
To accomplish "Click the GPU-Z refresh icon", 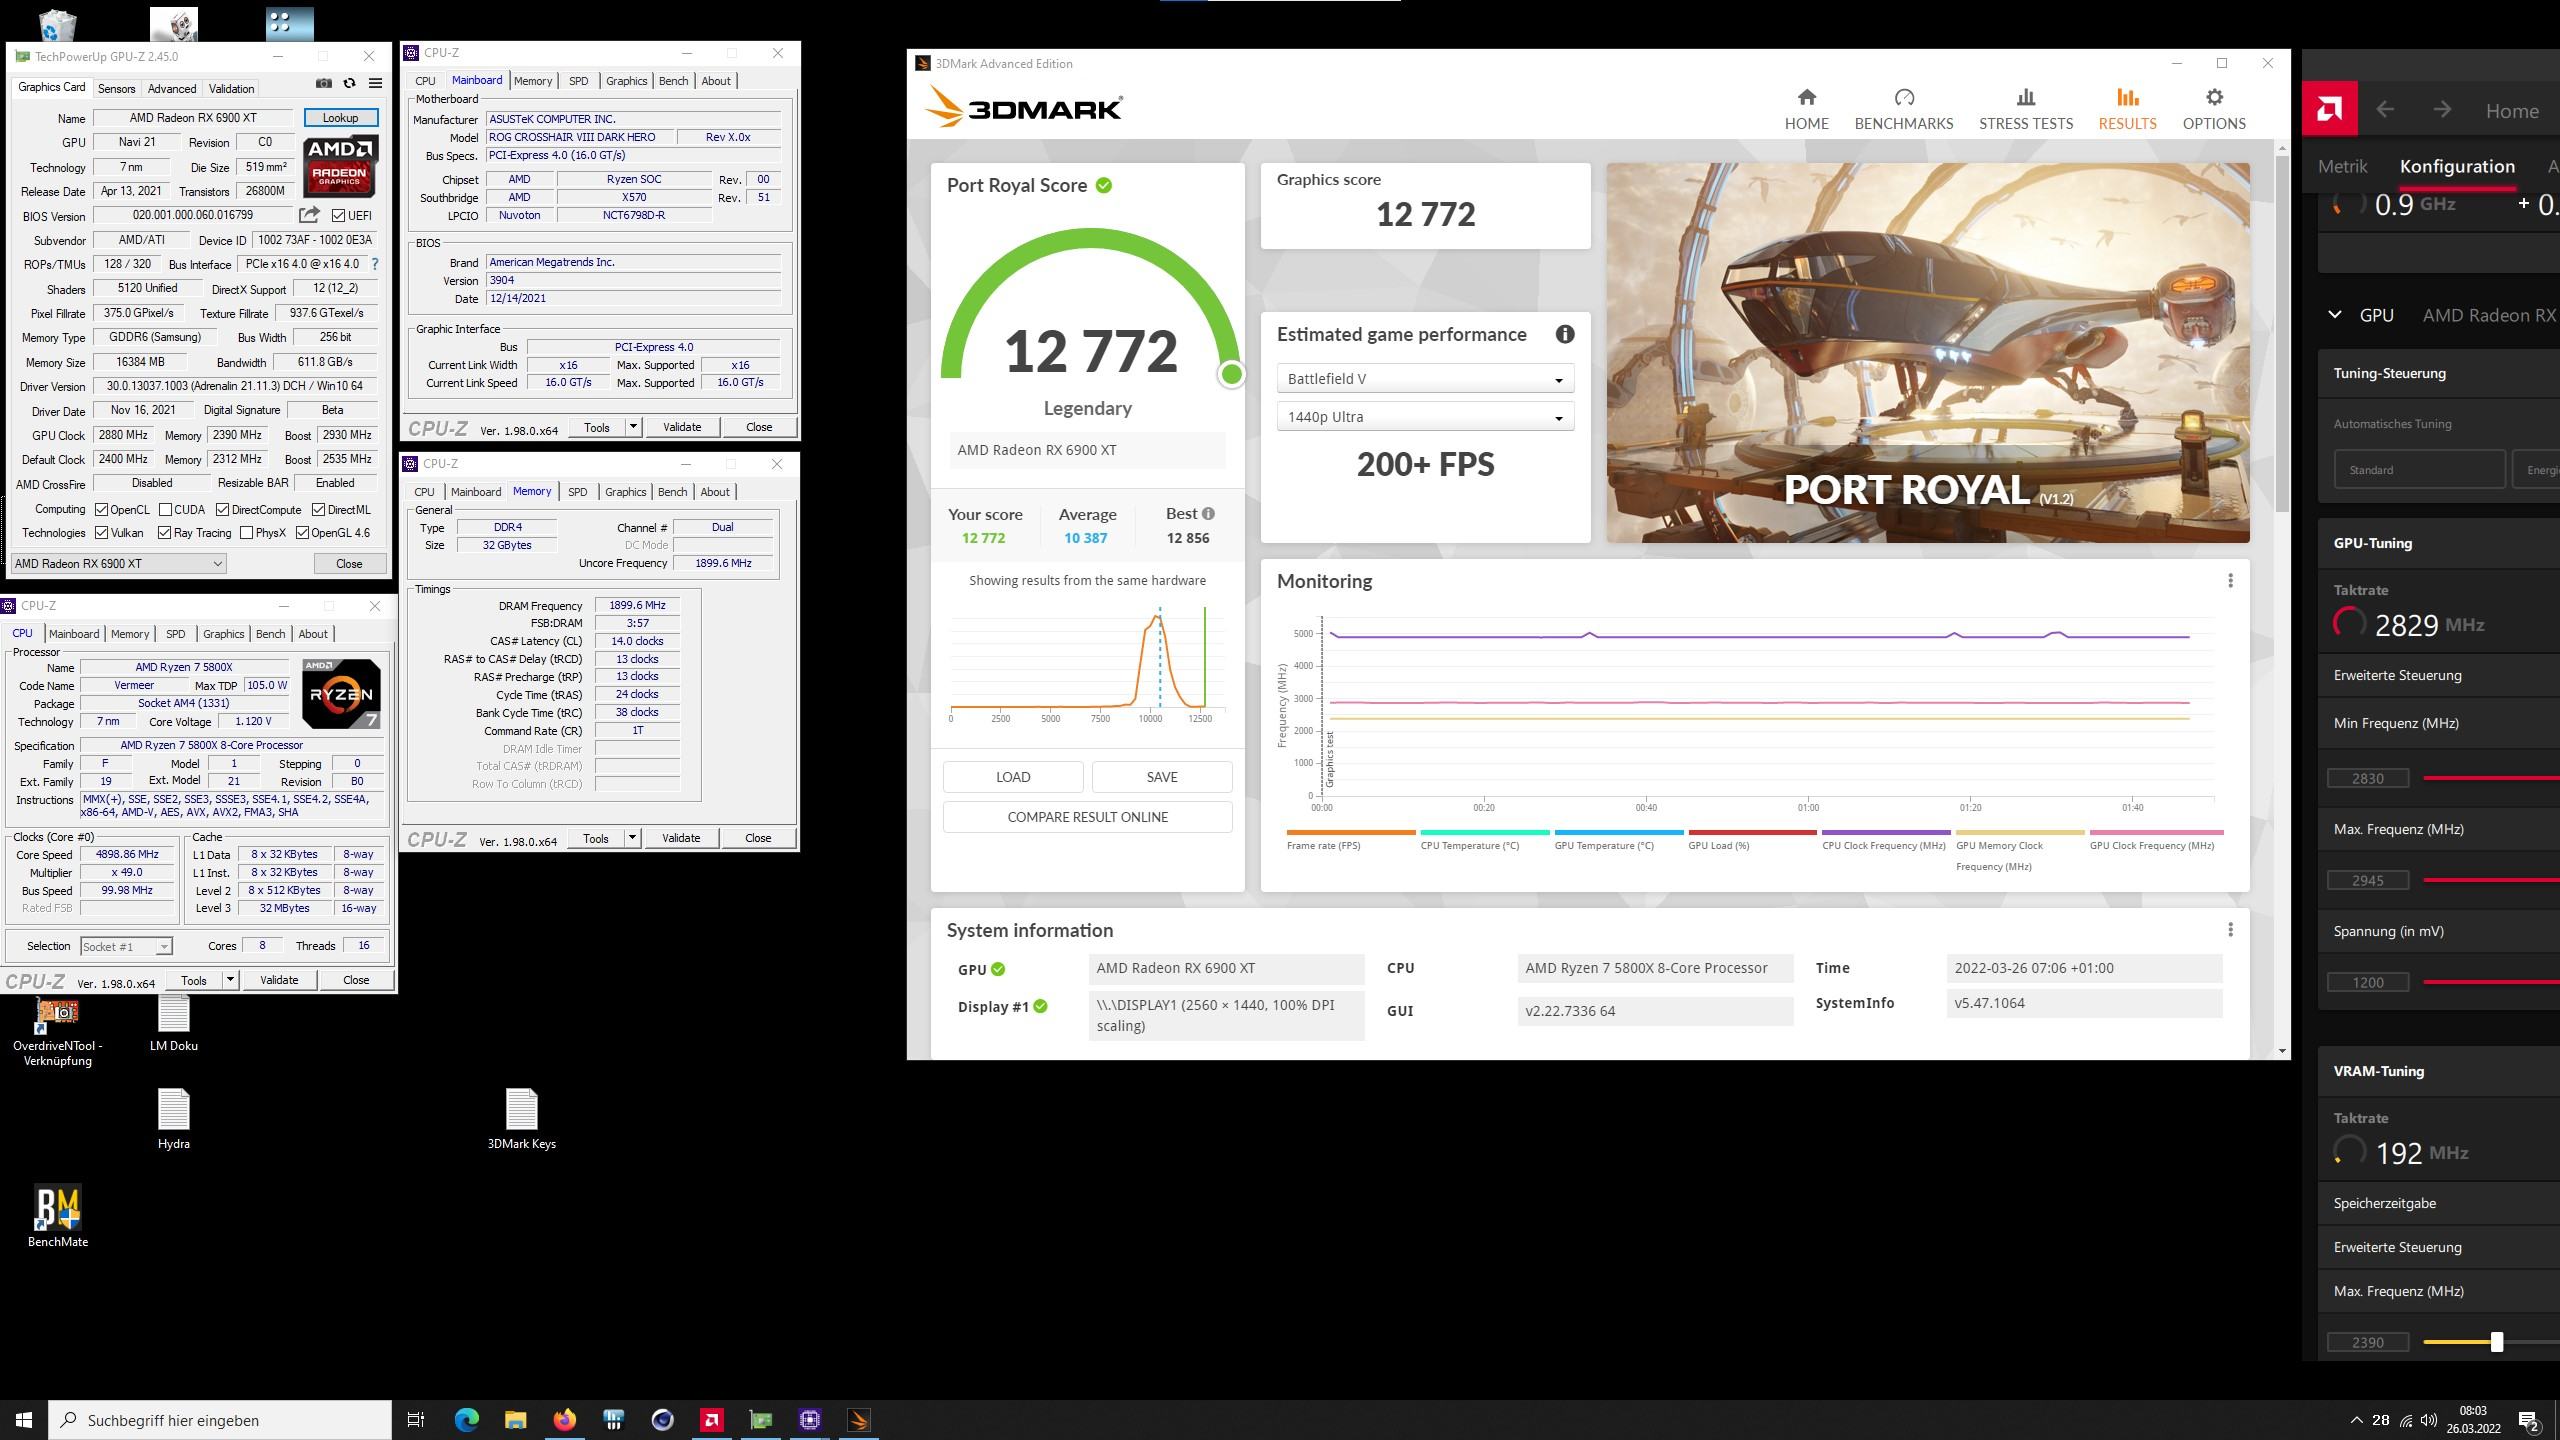I will point(349,84).
